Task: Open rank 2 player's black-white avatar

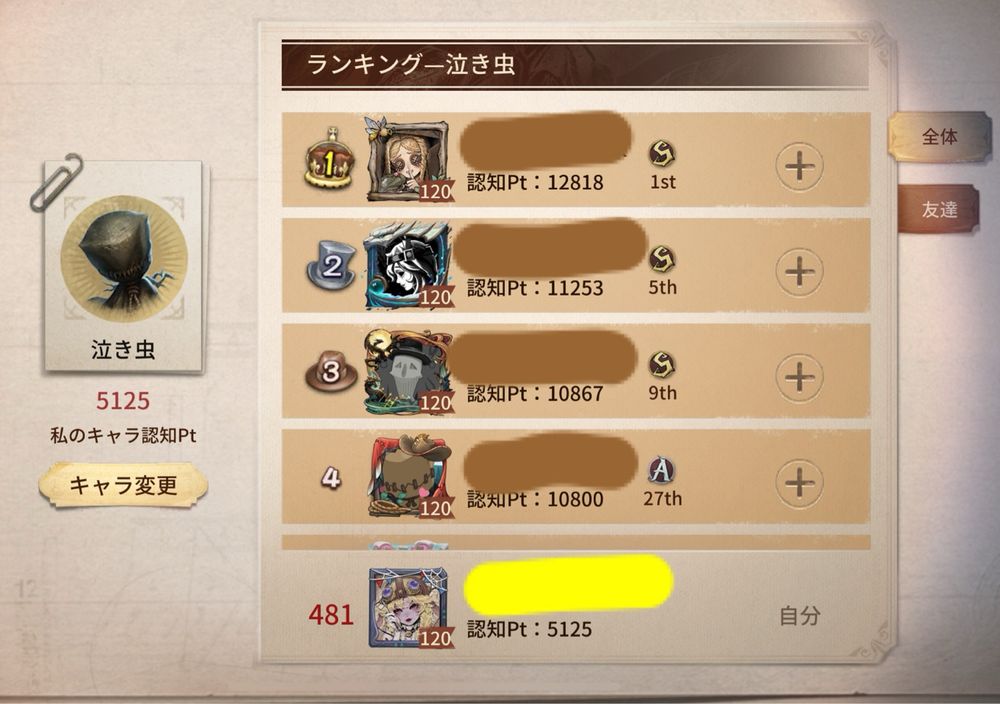Action: [x=408, y=265]
